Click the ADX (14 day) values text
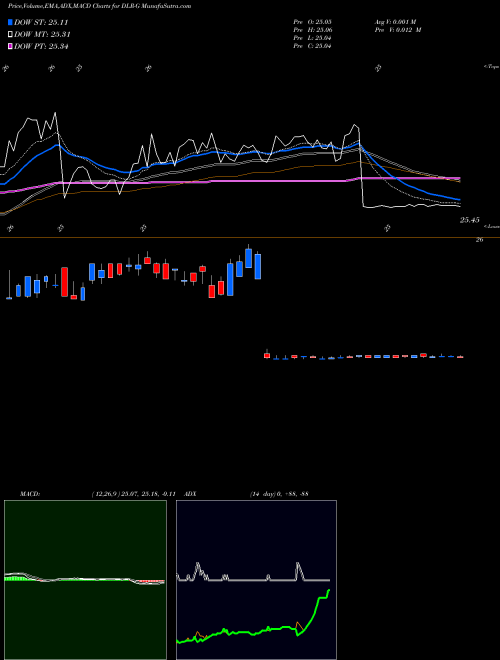Image resolution: width=500 pixels, height=660 pixels. (279, 494)
